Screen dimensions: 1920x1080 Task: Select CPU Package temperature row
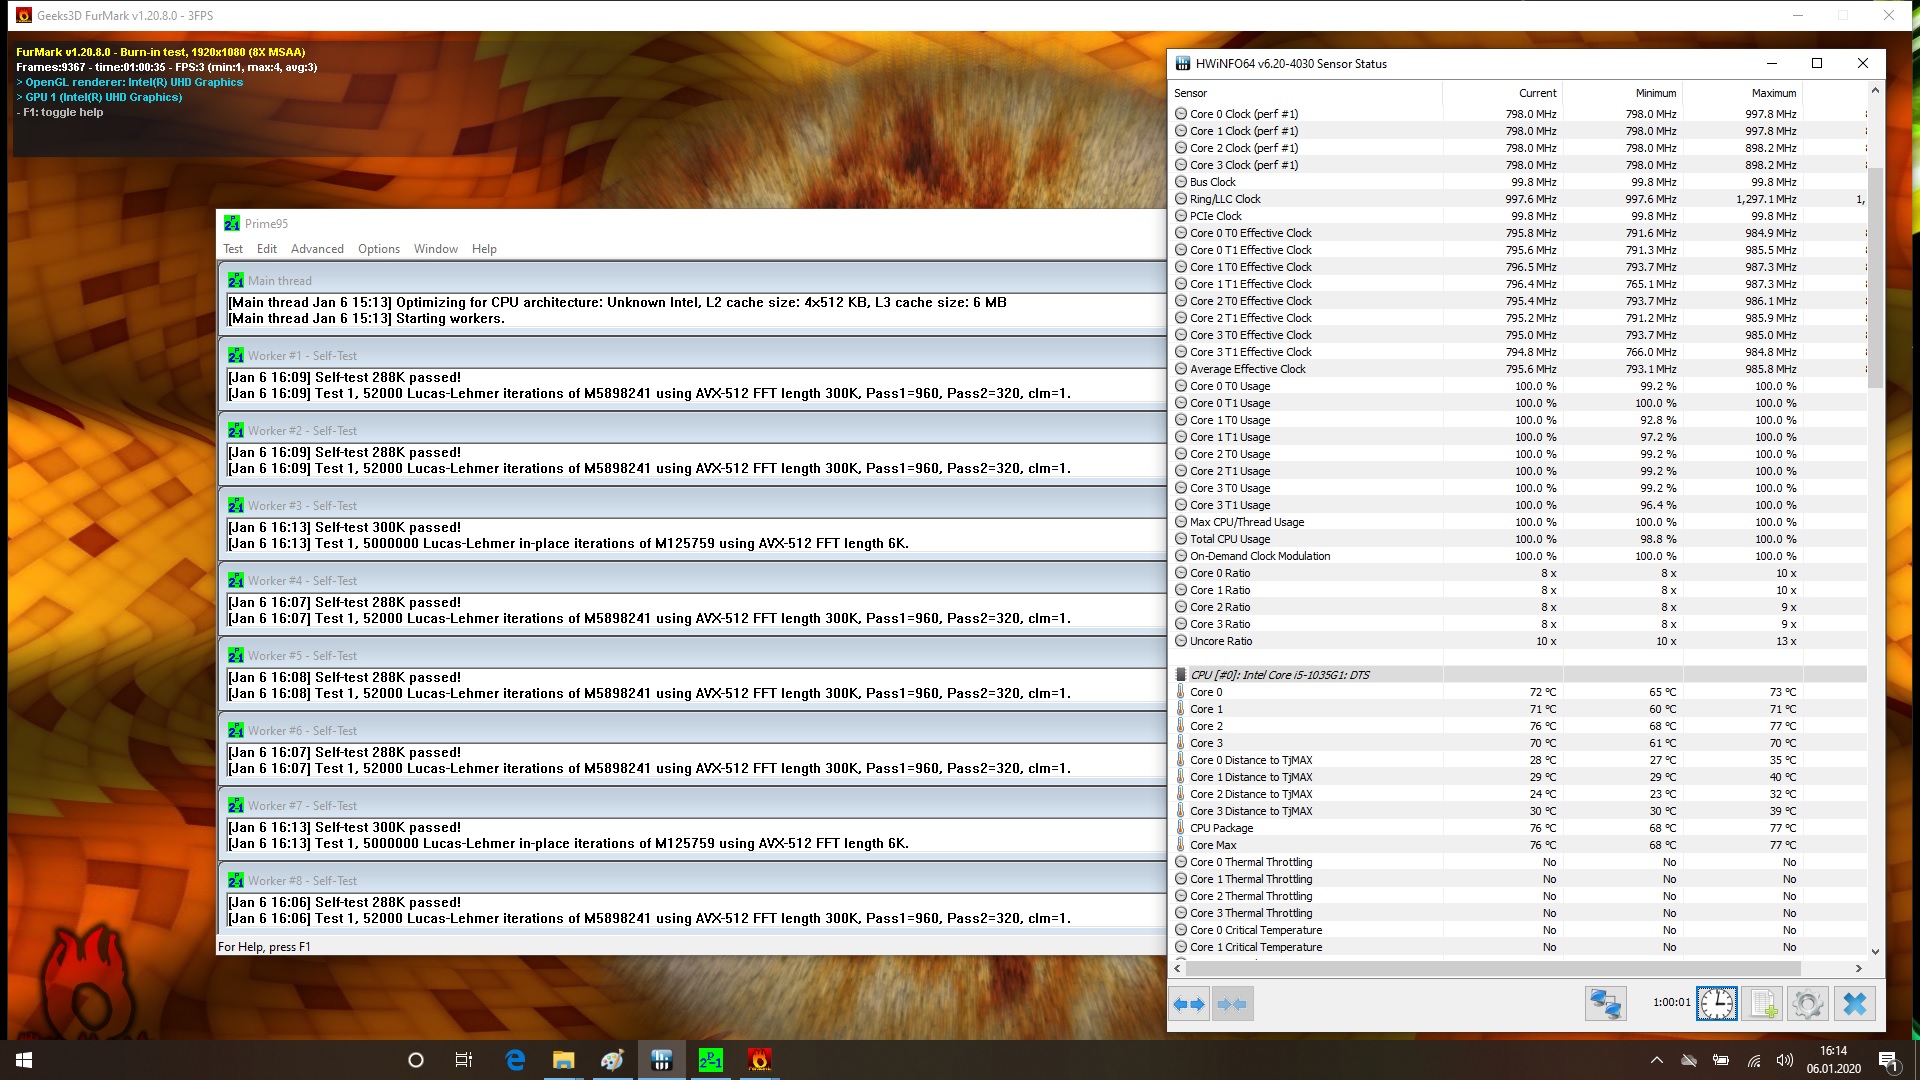pos(1221,828)
